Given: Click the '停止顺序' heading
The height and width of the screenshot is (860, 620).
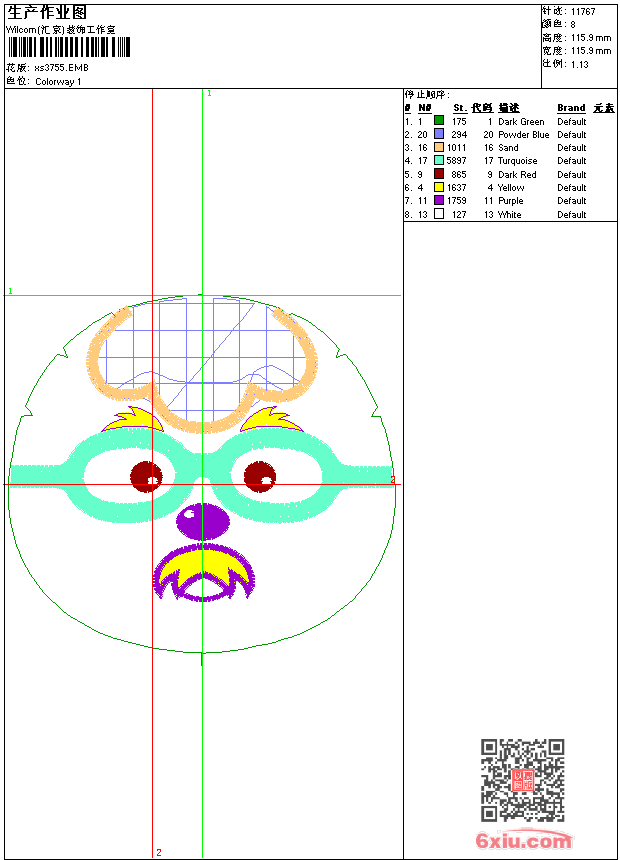Looking at the screenshot, I should [x=427, y=95].
